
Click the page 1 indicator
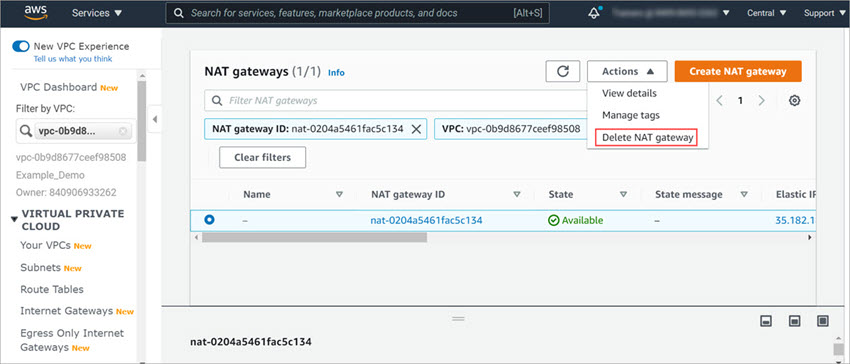pyautogui.click(x=740, y=100)
